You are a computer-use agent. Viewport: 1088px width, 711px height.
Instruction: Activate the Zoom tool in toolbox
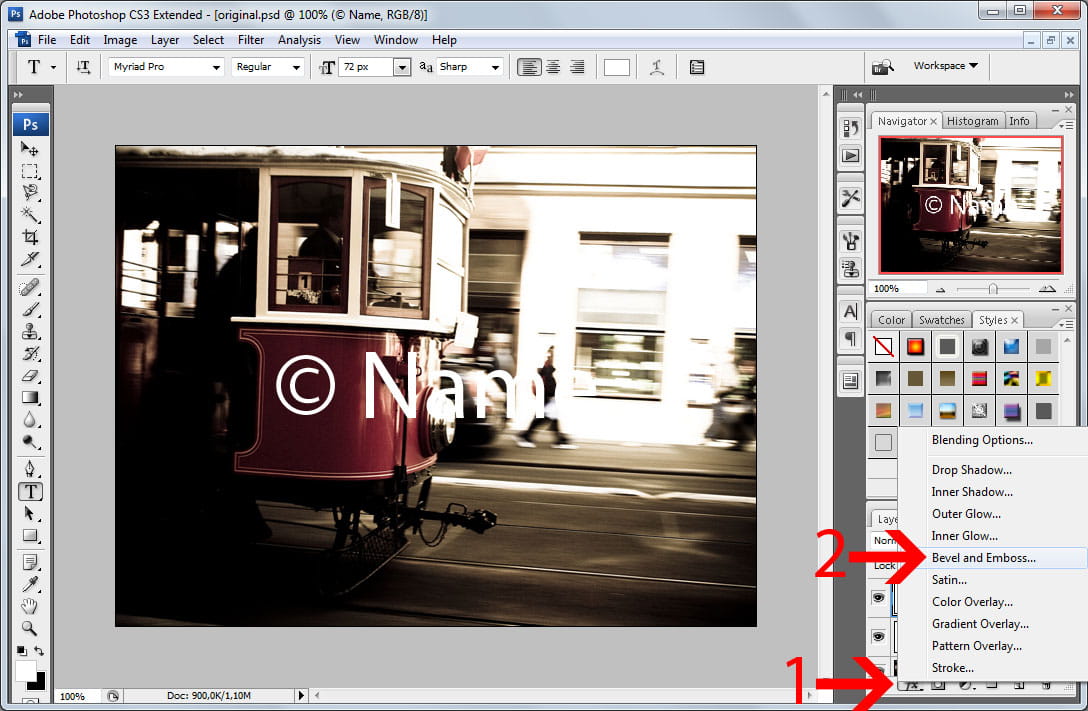pos(30,628)
